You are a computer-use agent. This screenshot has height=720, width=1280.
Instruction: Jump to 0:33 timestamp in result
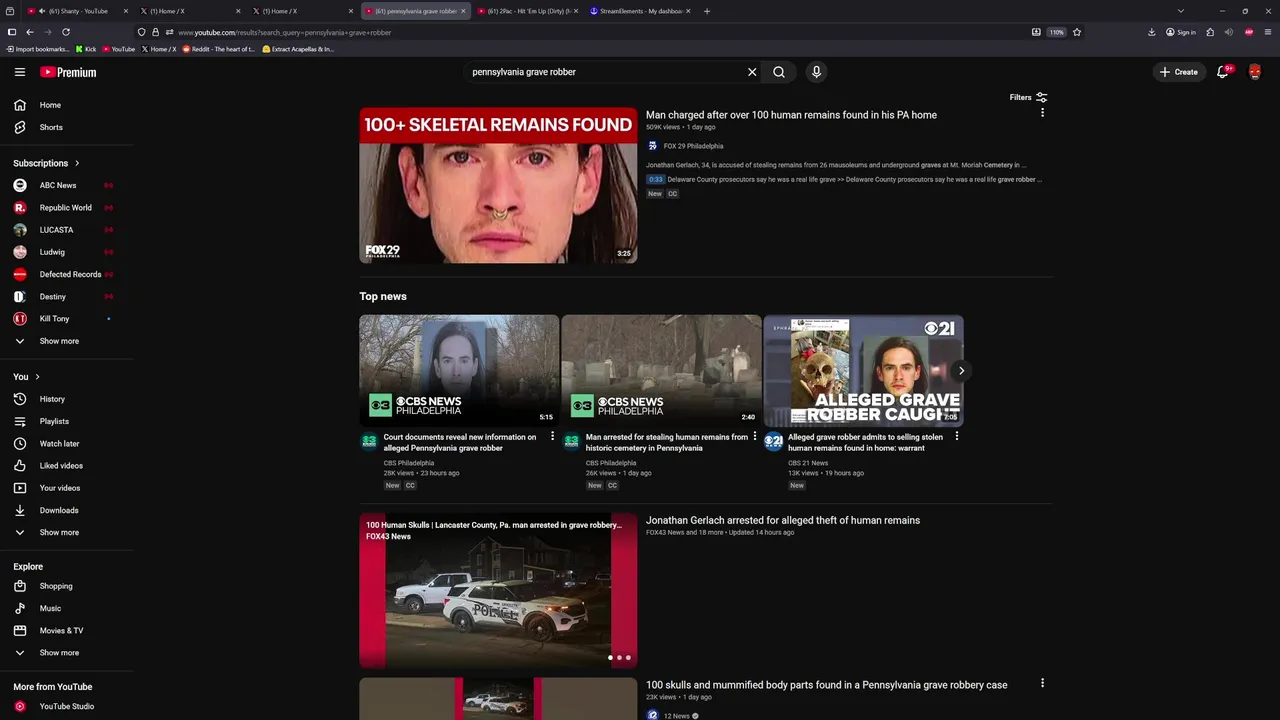point(655,179)
